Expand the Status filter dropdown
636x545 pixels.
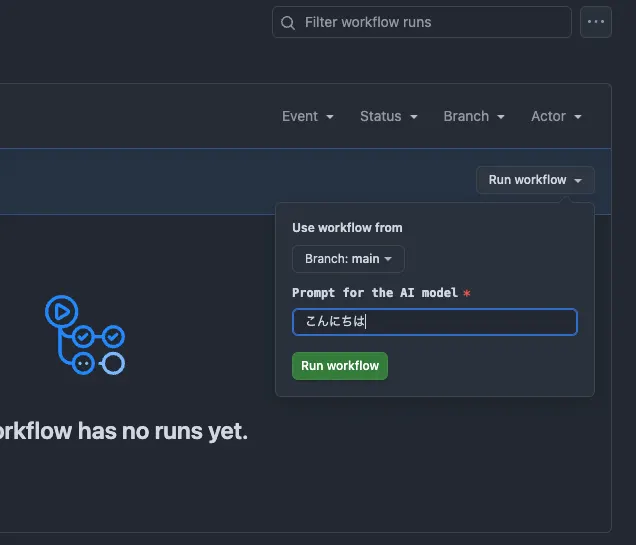(389, 116)
